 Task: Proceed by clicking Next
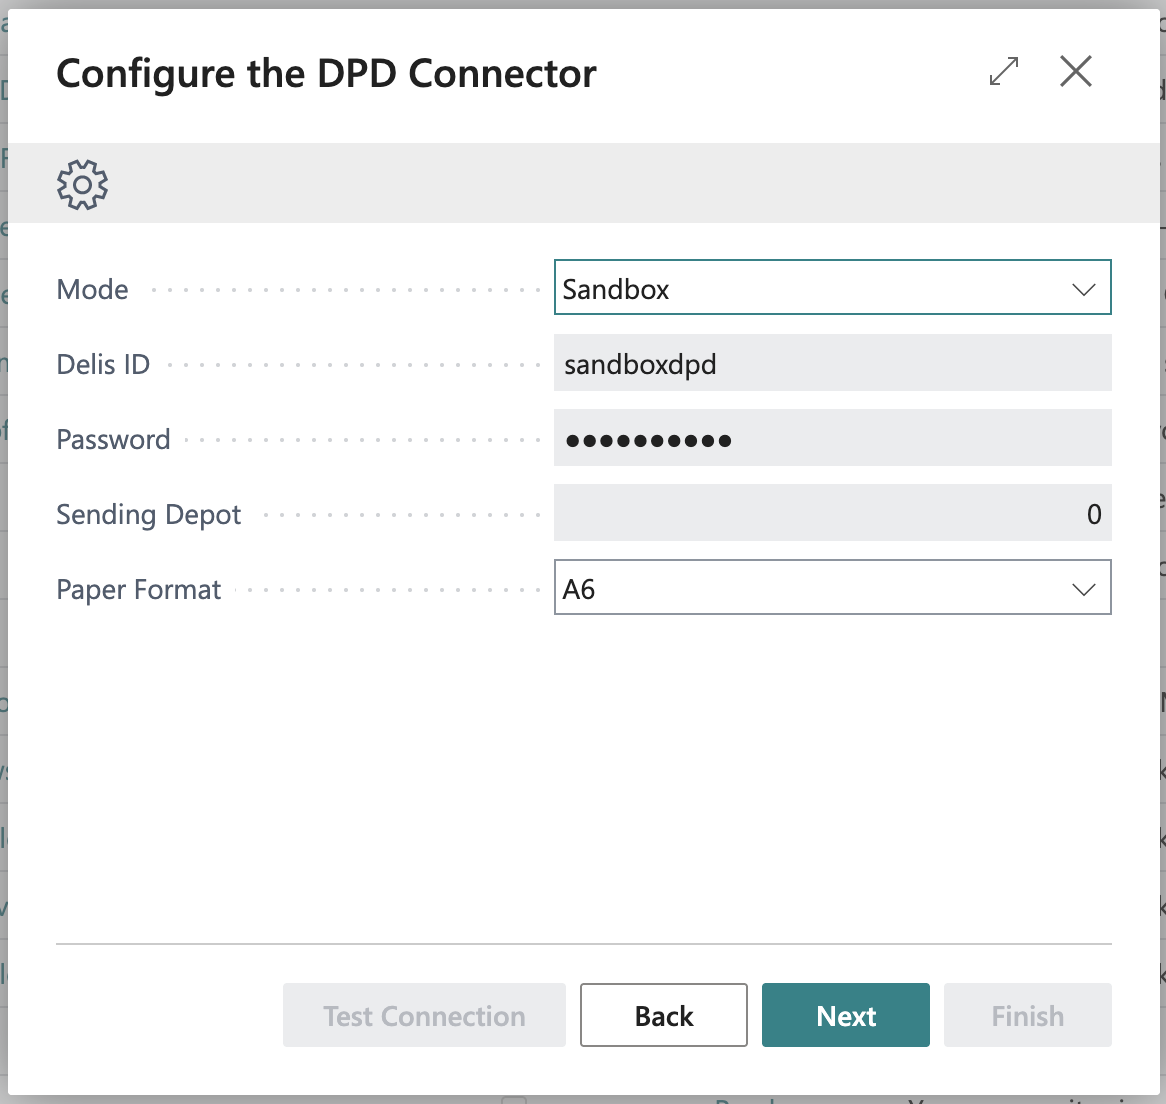[845, 1015]
